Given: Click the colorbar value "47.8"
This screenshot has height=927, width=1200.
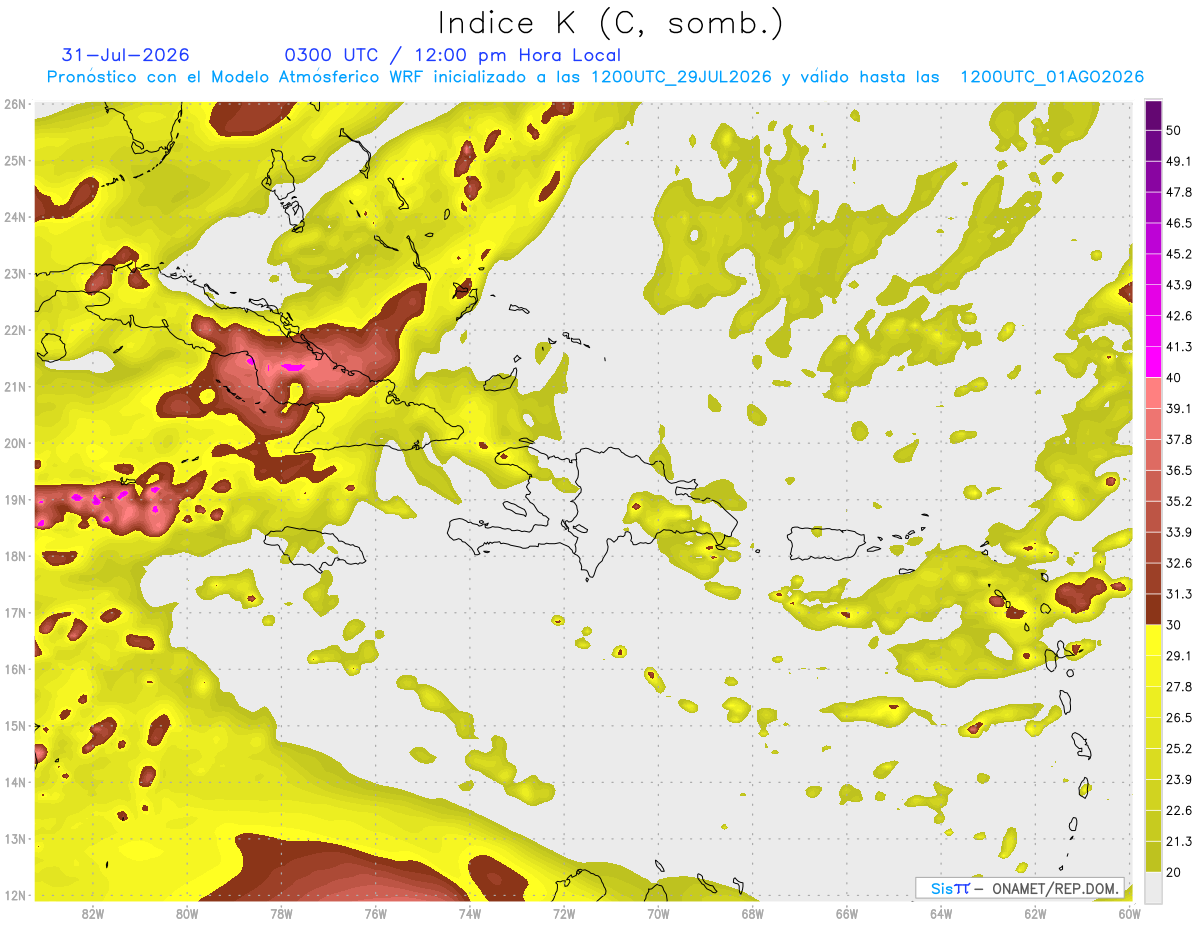Looking at the screenshot, I should click(1178, 192).
